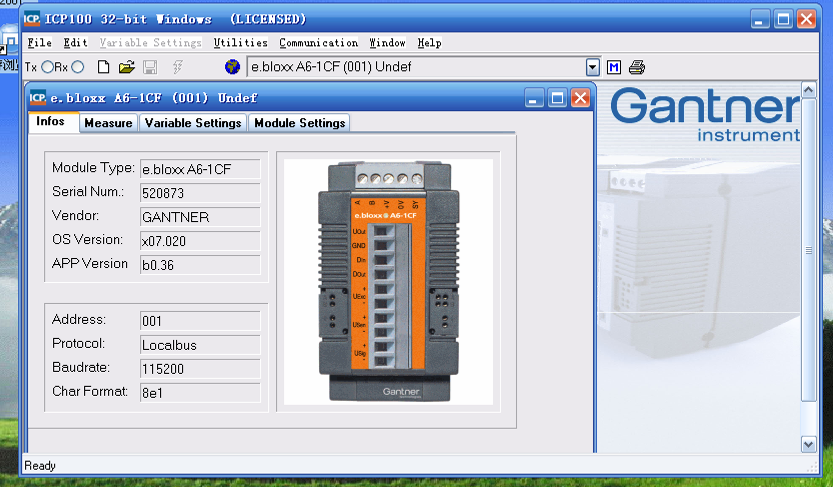The height and width of the screenshot is (487, 833).
Task: Click the Char Format field 8e1
Action: tap(200, 392)
